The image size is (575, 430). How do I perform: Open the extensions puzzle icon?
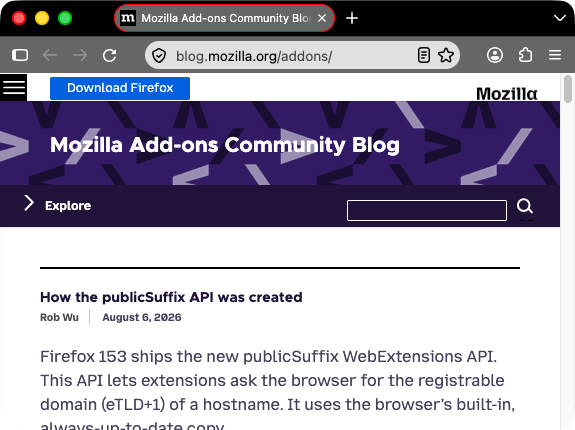[x=525, y=55]
